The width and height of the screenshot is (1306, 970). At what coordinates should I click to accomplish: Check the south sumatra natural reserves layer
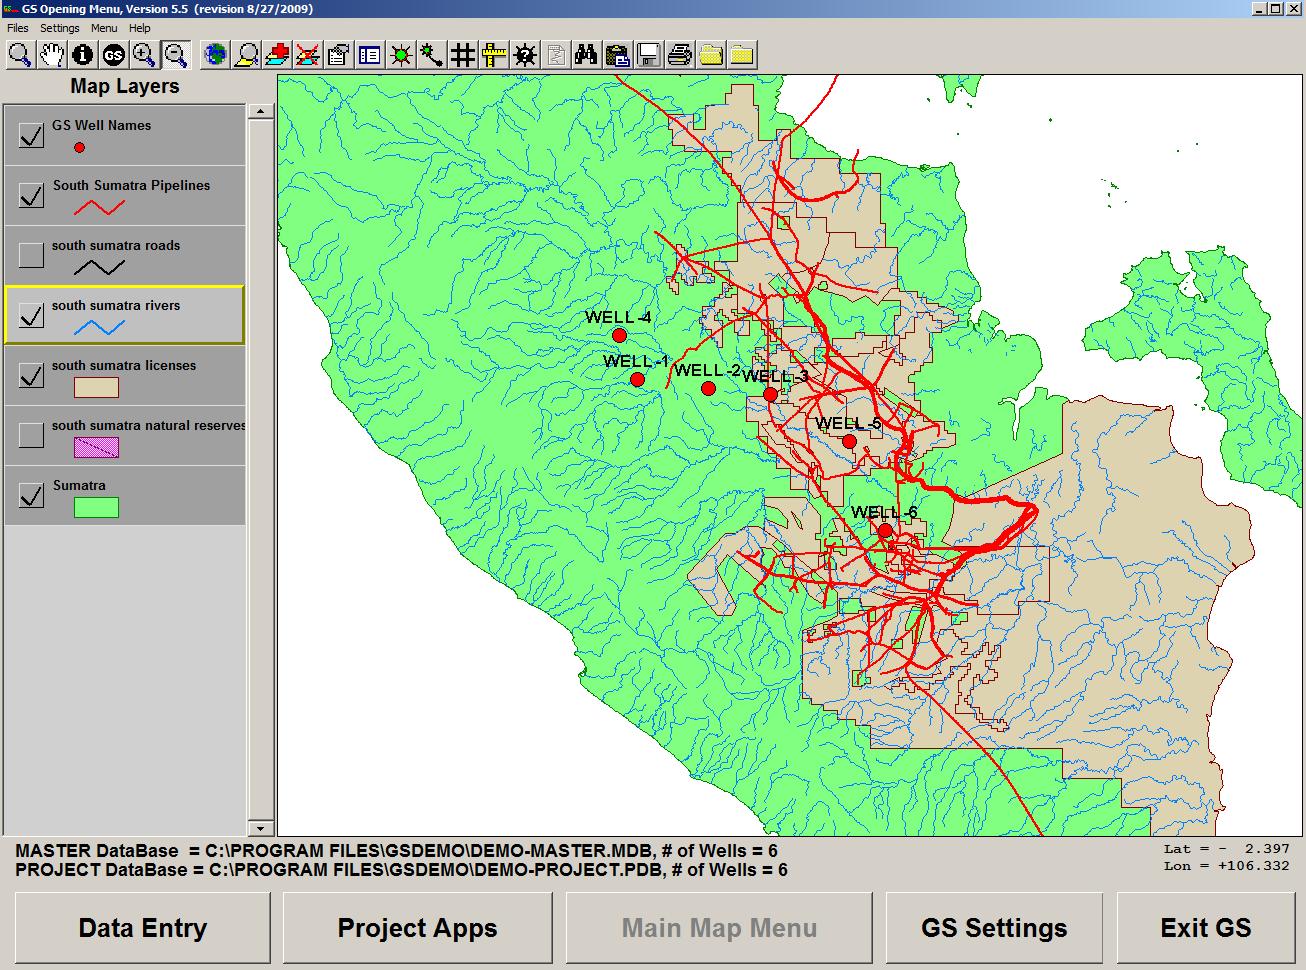pos(30,434)
